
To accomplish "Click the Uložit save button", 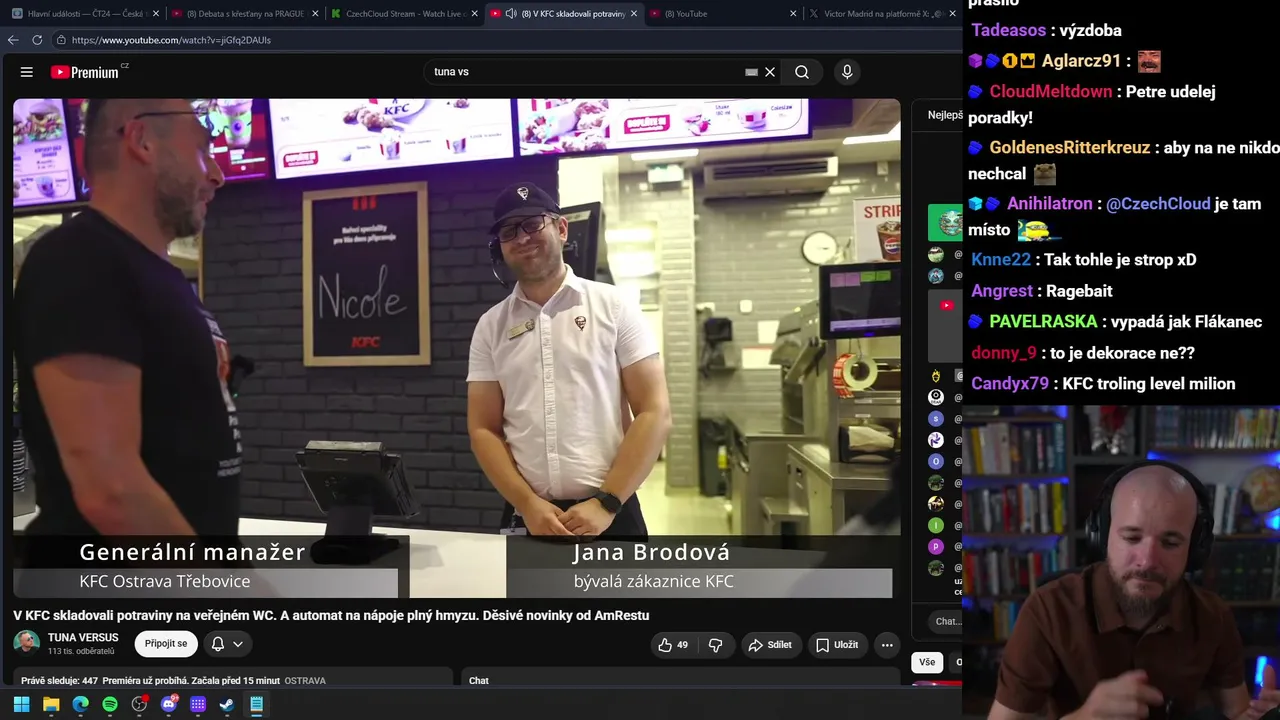I will (837, 645).
